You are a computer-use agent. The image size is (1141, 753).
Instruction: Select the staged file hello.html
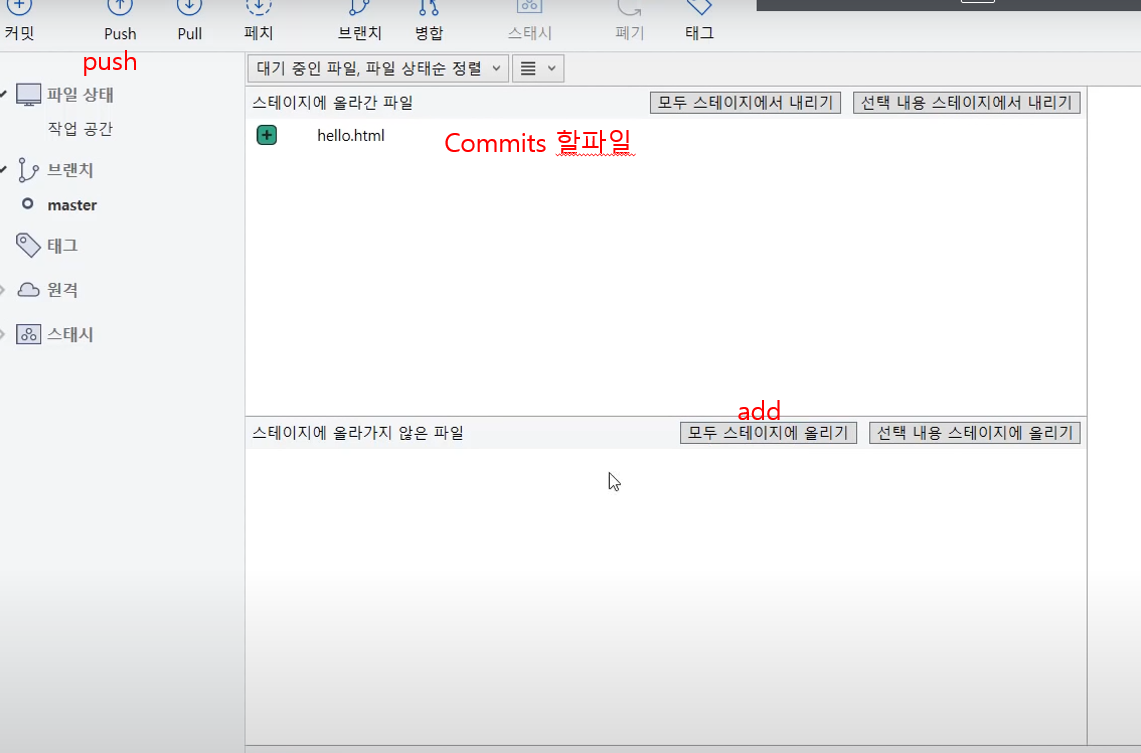(351, 135)
